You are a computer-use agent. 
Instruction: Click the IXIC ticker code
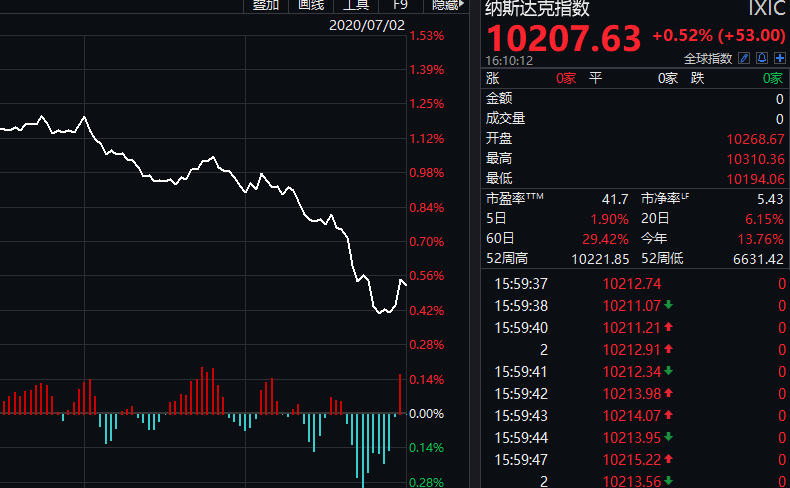click(x=766, y=9)
